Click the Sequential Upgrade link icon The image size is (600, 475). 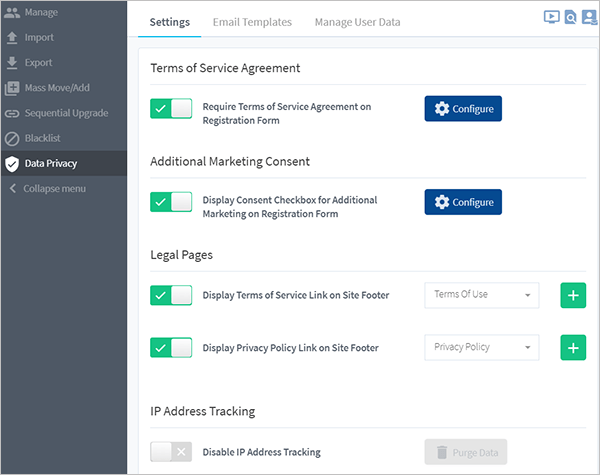tap(12, 113)
